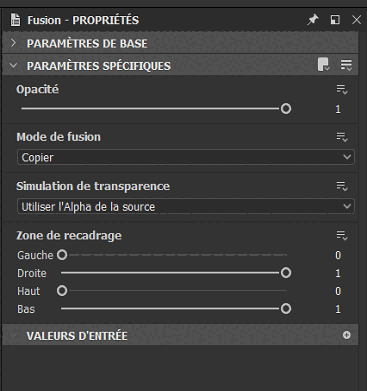The width and height of the screenshot is (367, 391).
Task: Click the Zone de recadrage label
Action: click(69, 236)
